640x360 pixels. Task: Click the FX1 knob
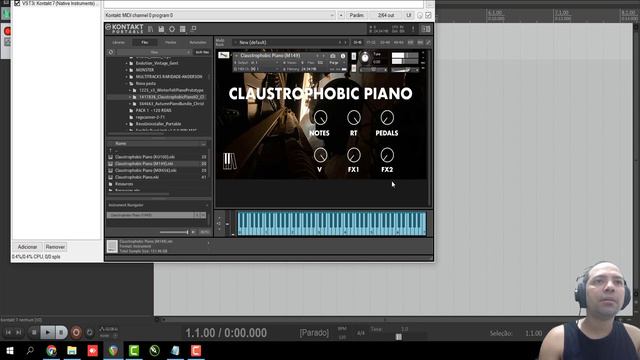tap(353, 155)
